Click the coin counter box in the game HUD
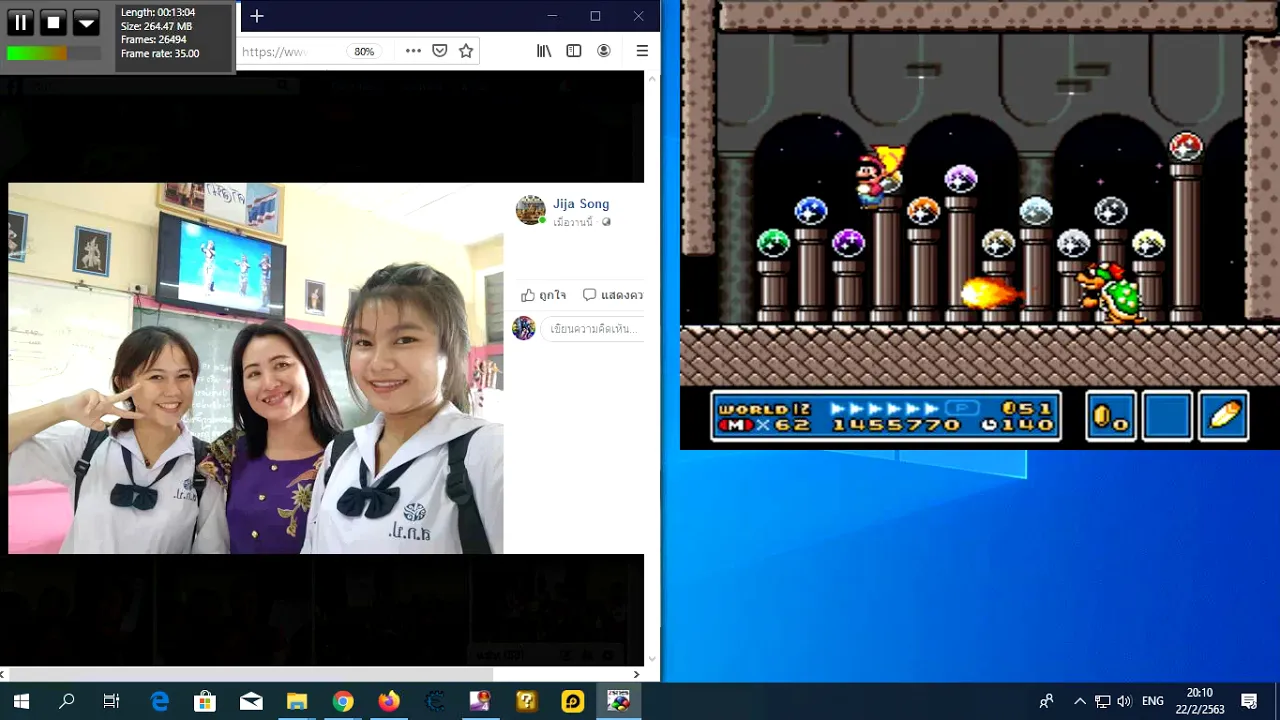 [x=1111, y=415]
